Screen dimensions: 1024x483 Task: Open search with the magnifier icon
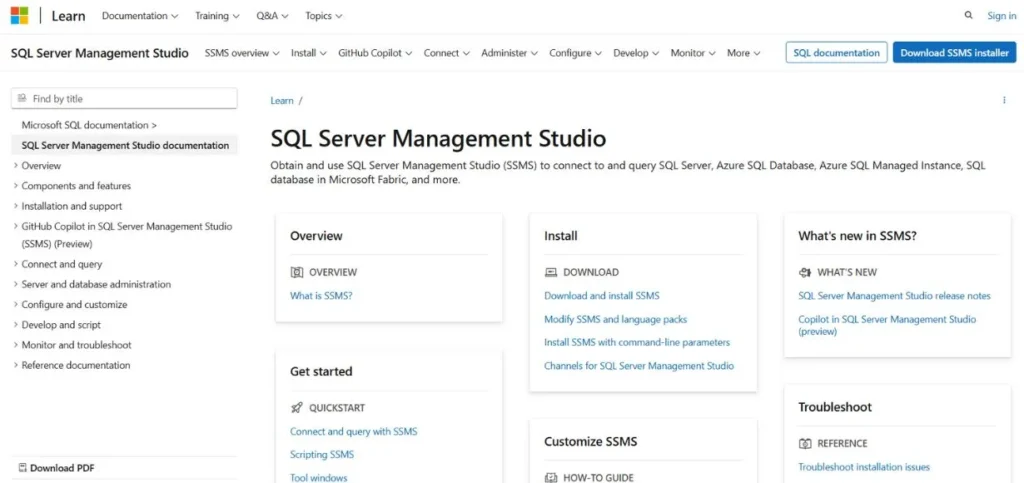(x=968, y=16)
